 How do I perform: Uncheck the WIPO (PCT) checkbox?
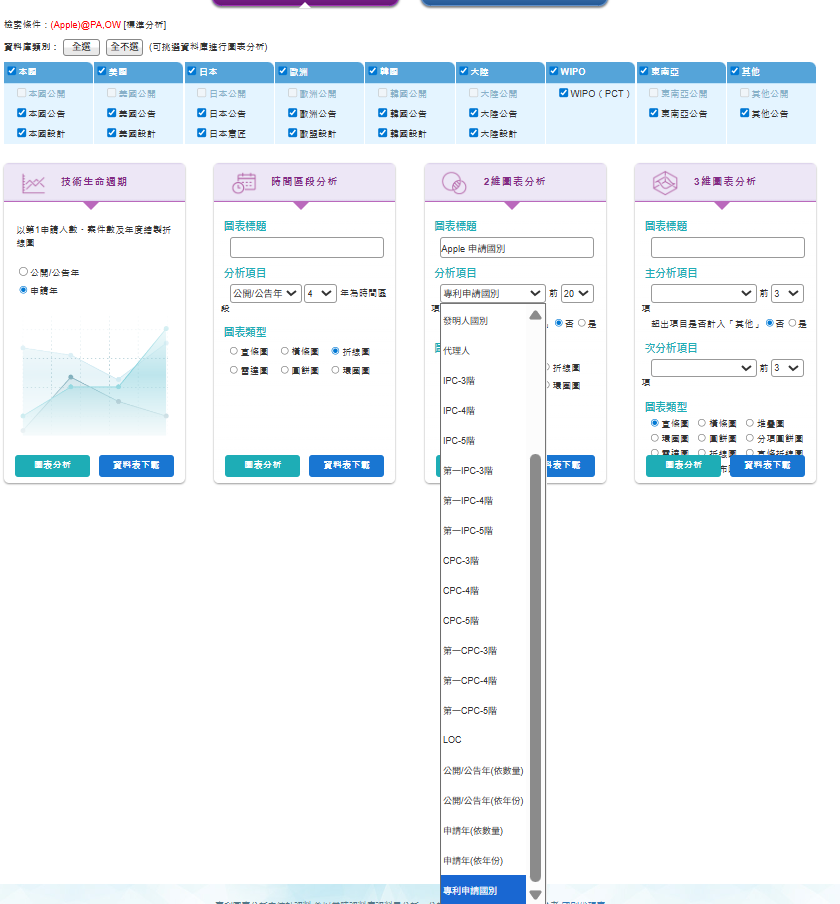[x=564, y=93]
